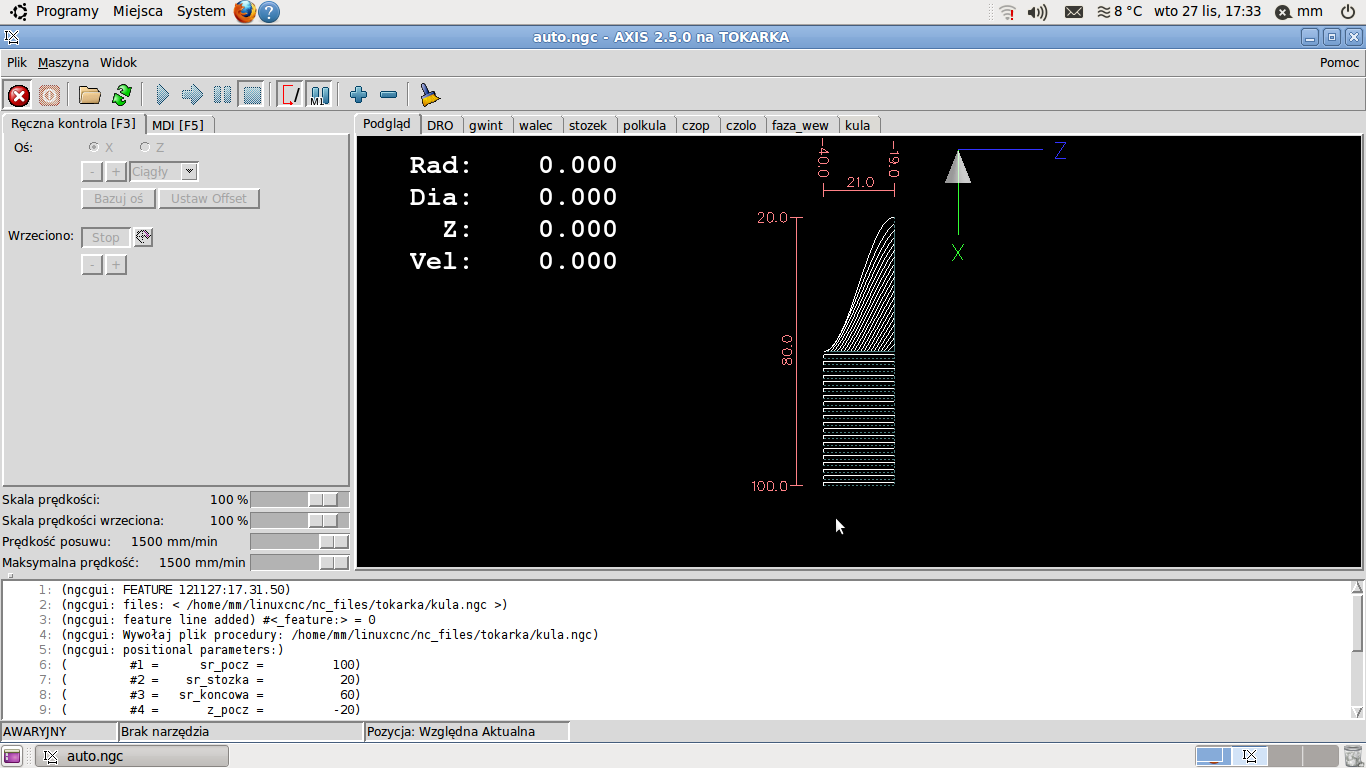Open help icon in top panel
The image size is (1366, 768).
[x=269, y=12]
